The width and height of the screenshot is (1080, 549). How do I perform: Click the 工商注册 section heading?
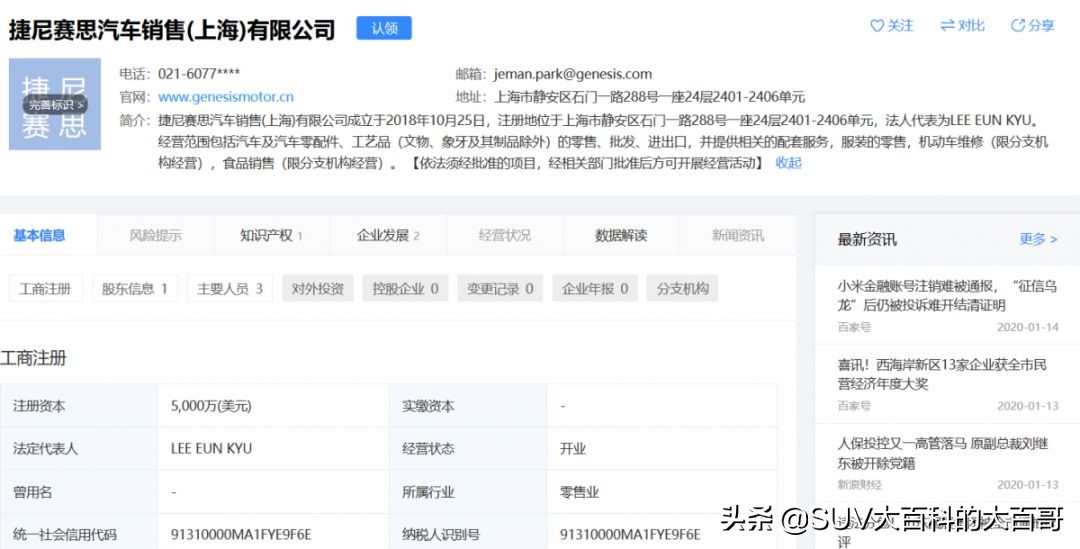pyautogui.click(x=34, y=358)
